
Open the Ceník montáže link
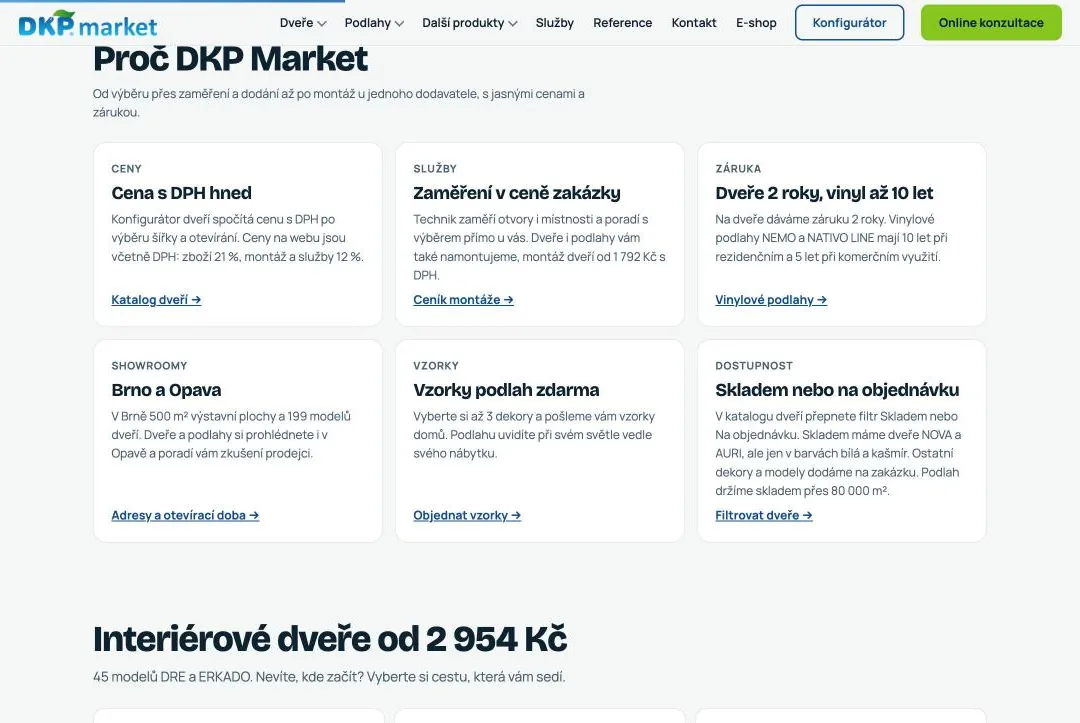[464, 300]
